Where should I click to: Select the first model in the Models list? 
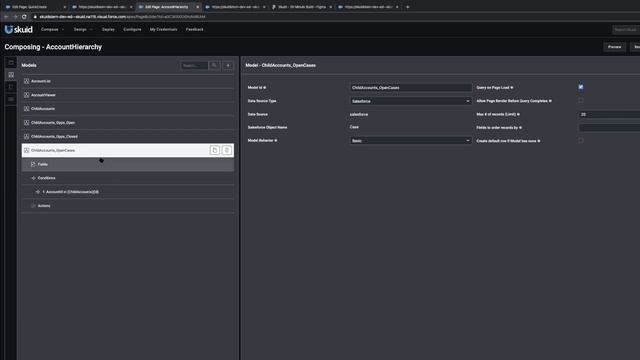pyautogui.click(x=128, y=81)
